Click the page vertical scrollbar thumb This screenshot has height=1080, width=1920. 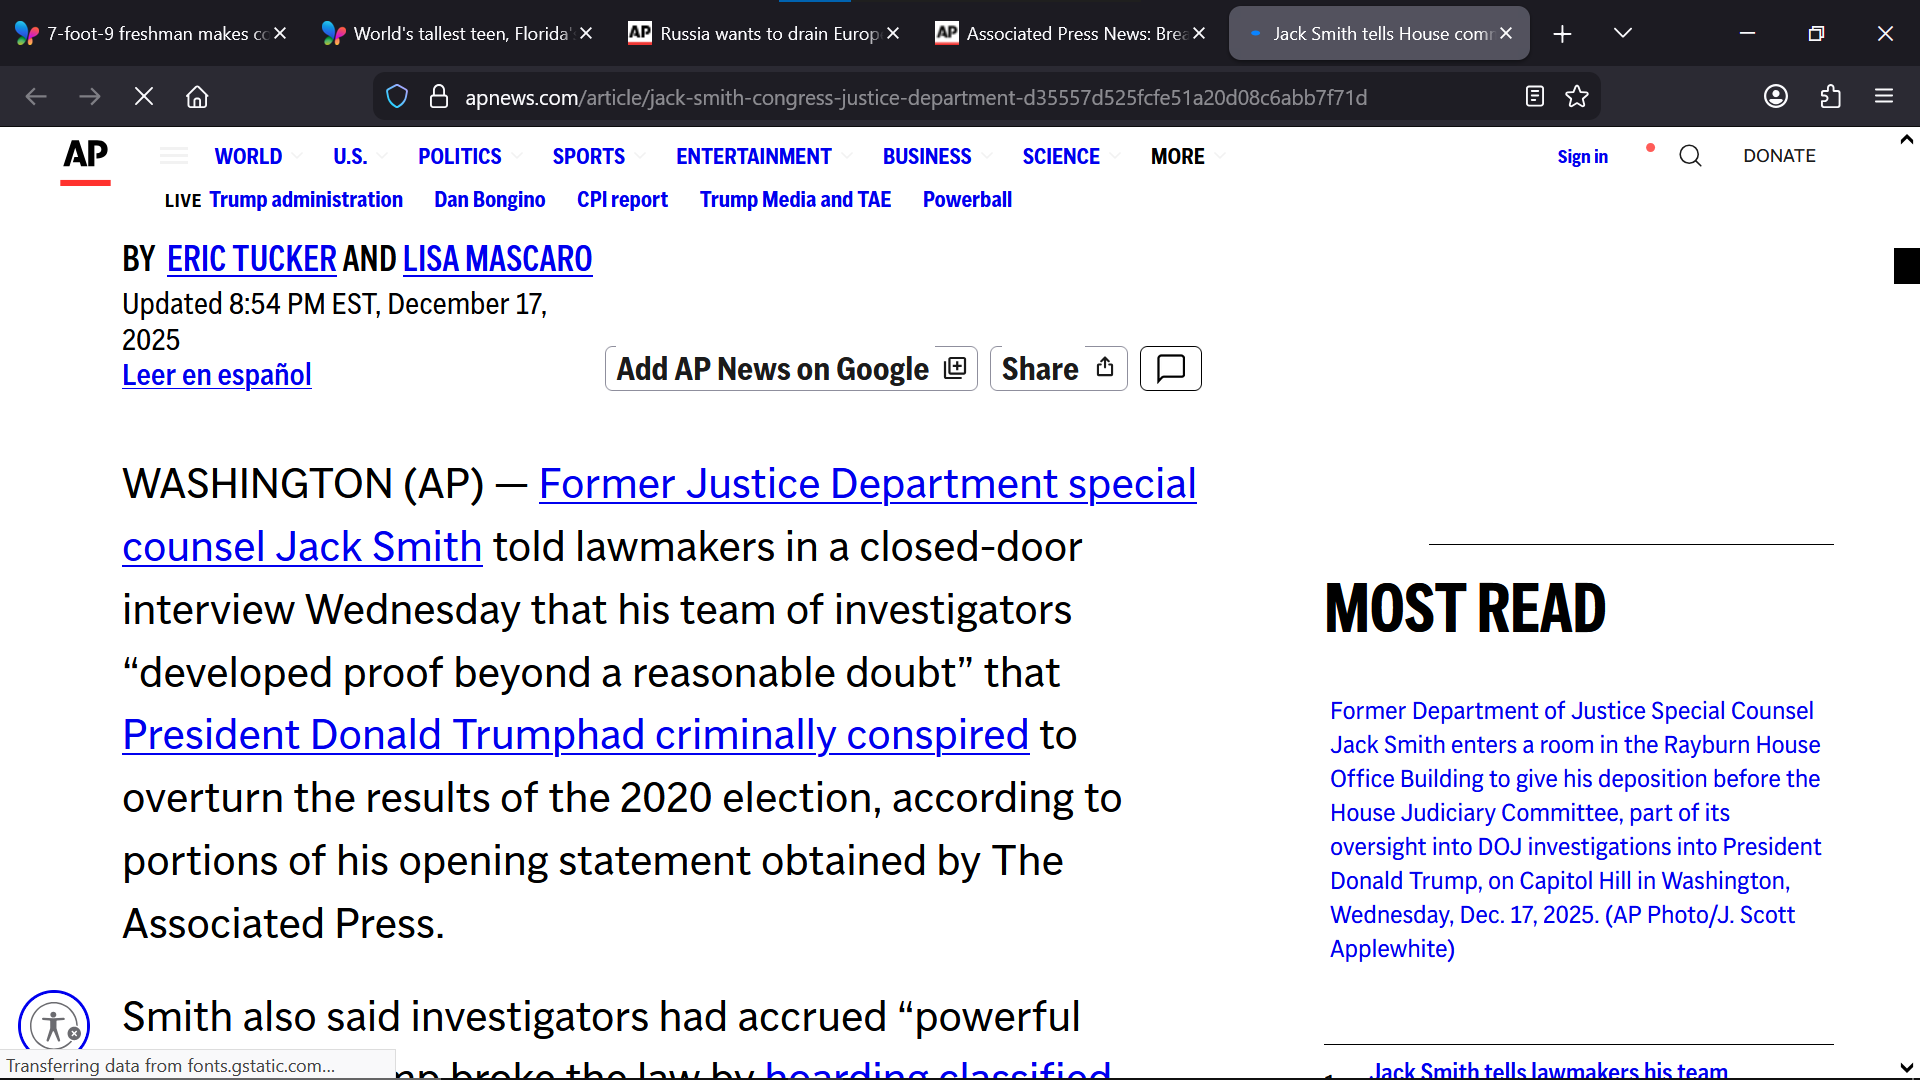pyautogui.click(x=1906, y=266)
